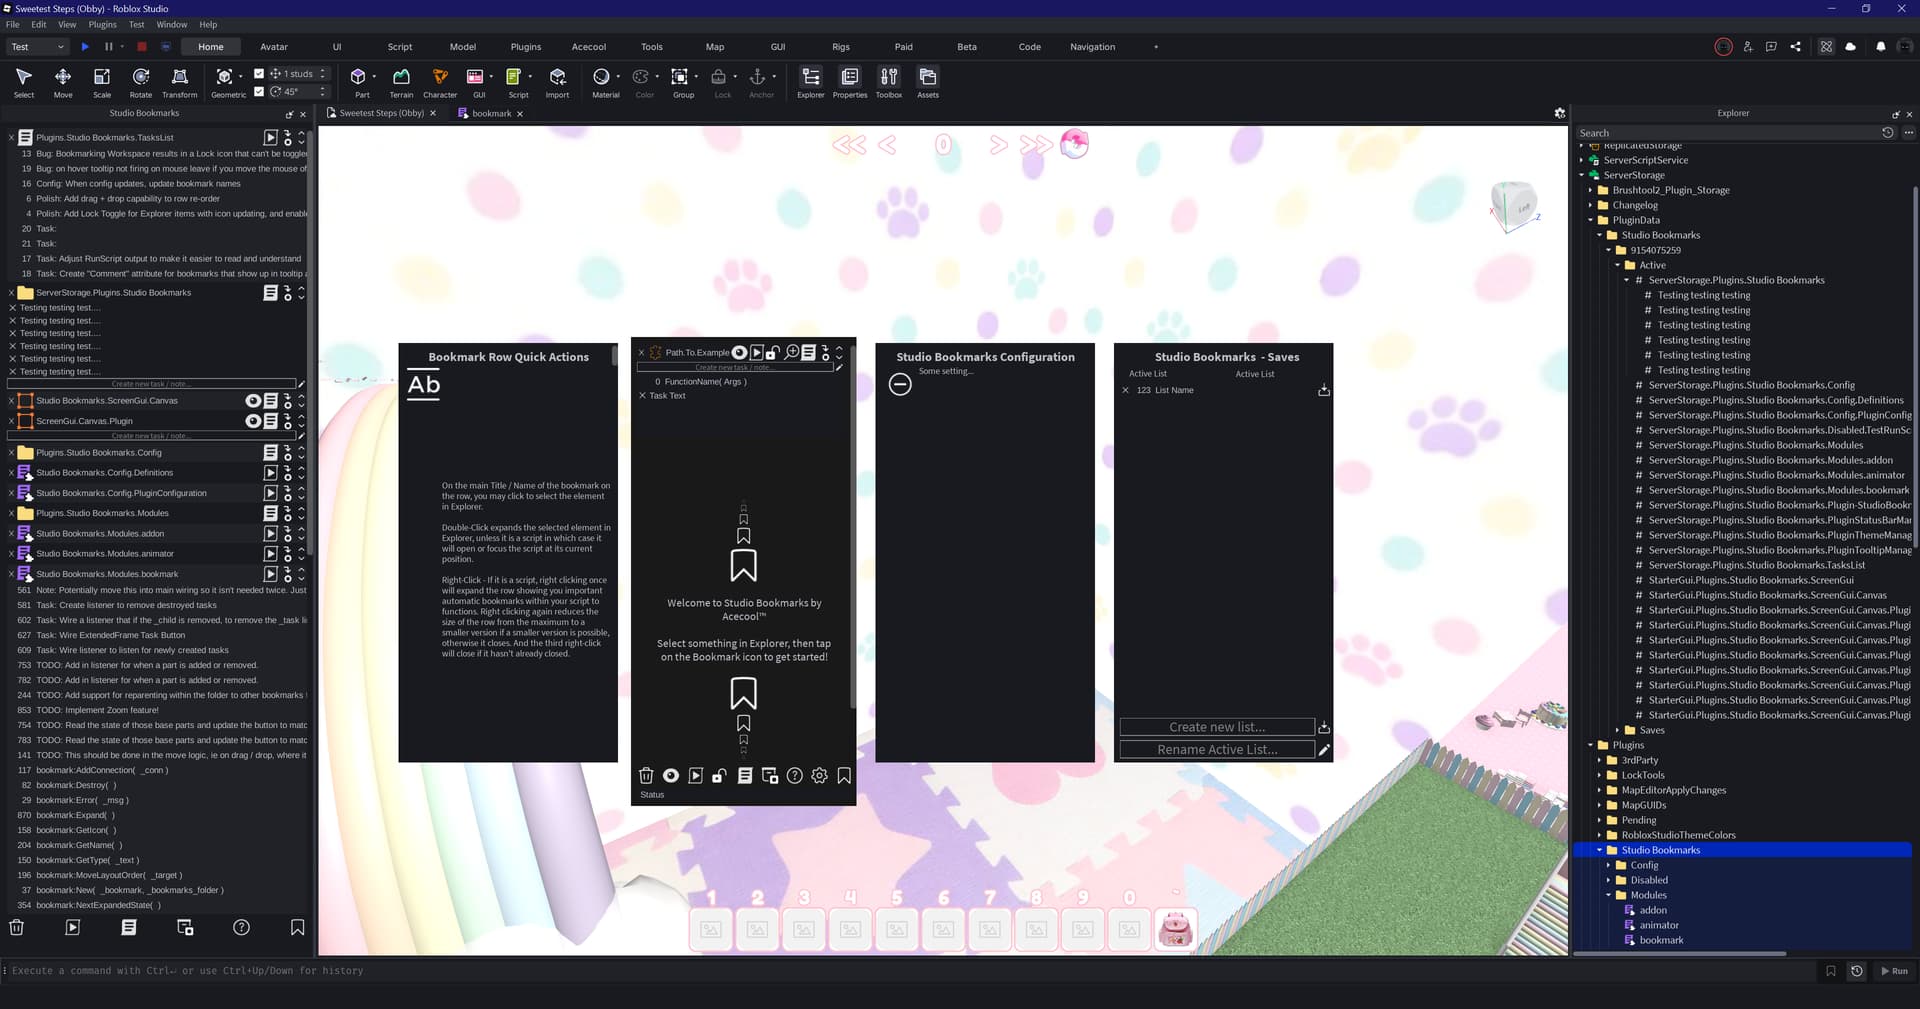Open the Properties panel from the ribbon
1920x1009 pixels.
point(850,82)
